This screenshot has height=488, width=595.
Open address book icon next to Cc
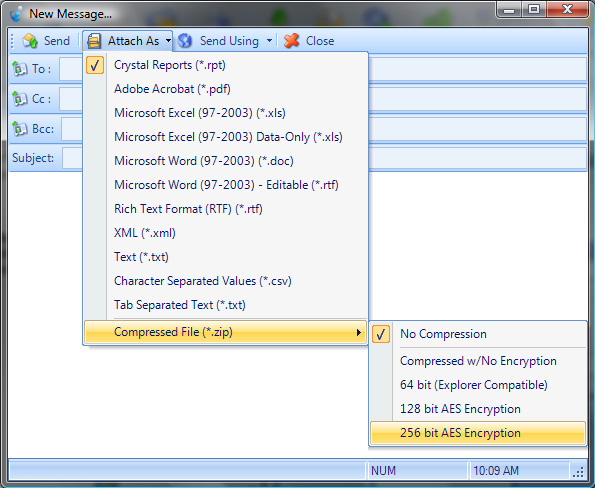click(19, 99)
